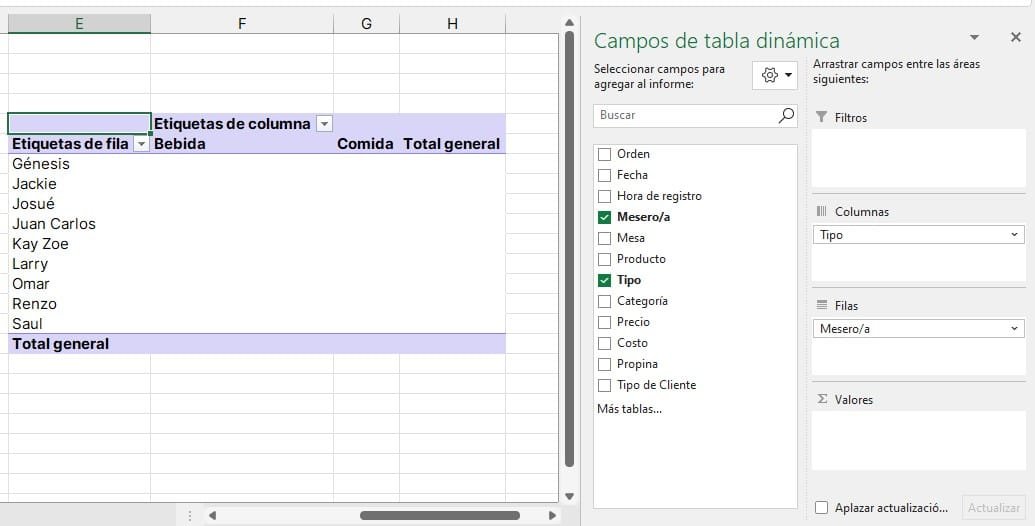
Task: Close the Campos de tabla dinámica pane
Action: 1016,38
